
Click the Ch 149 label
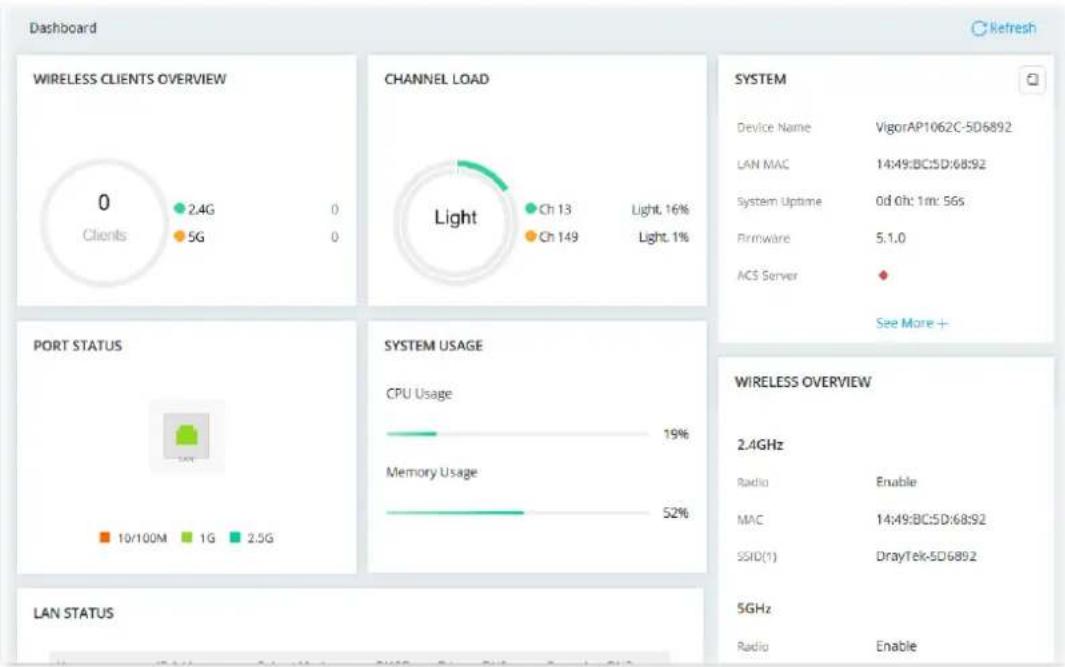[x=558, y=237]
